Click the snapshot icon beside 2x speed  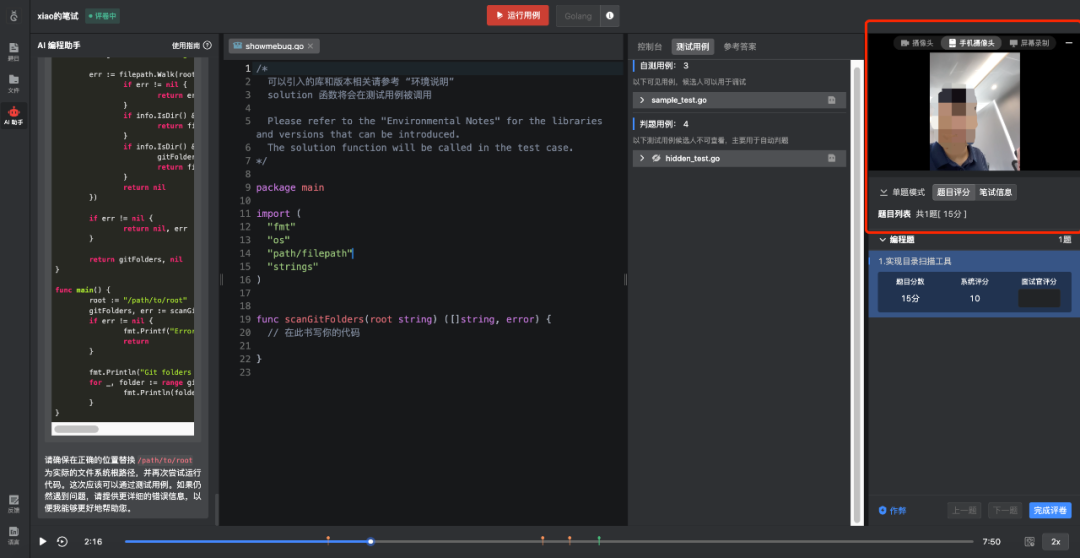click(x=1030, y=541)
